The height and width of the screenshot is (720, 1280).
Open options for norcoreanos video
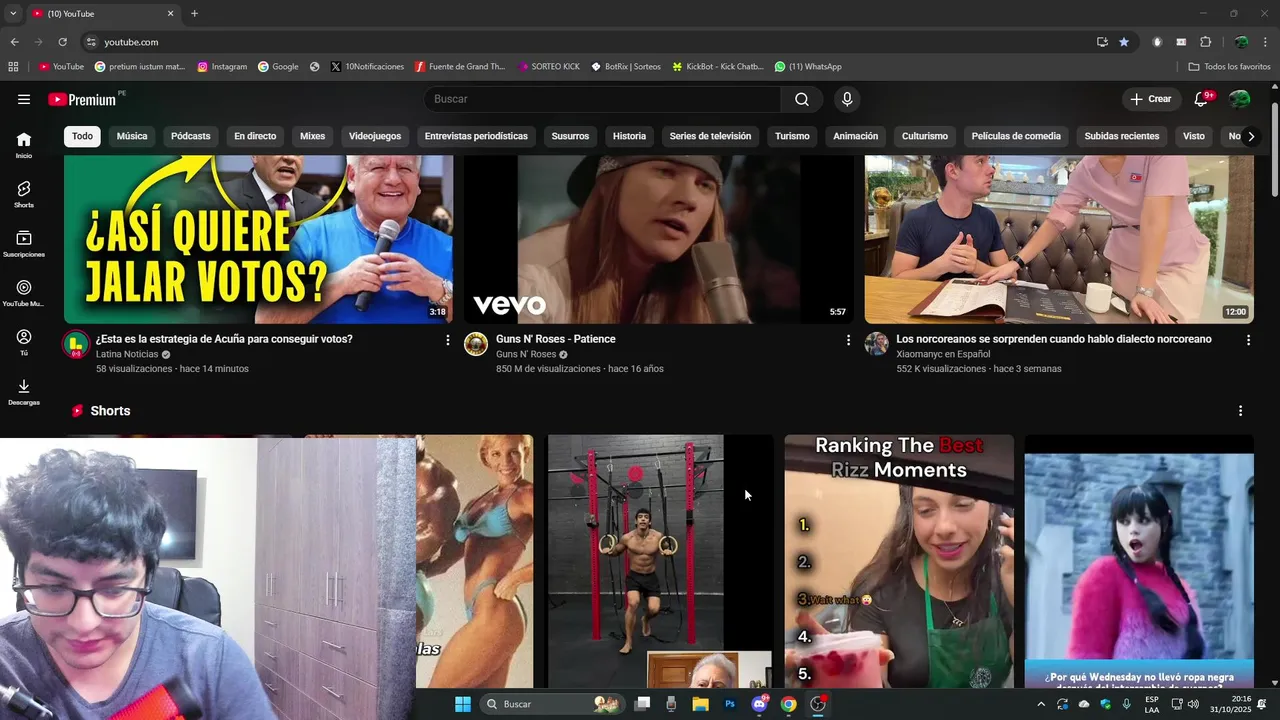(x=1248, y=340)
